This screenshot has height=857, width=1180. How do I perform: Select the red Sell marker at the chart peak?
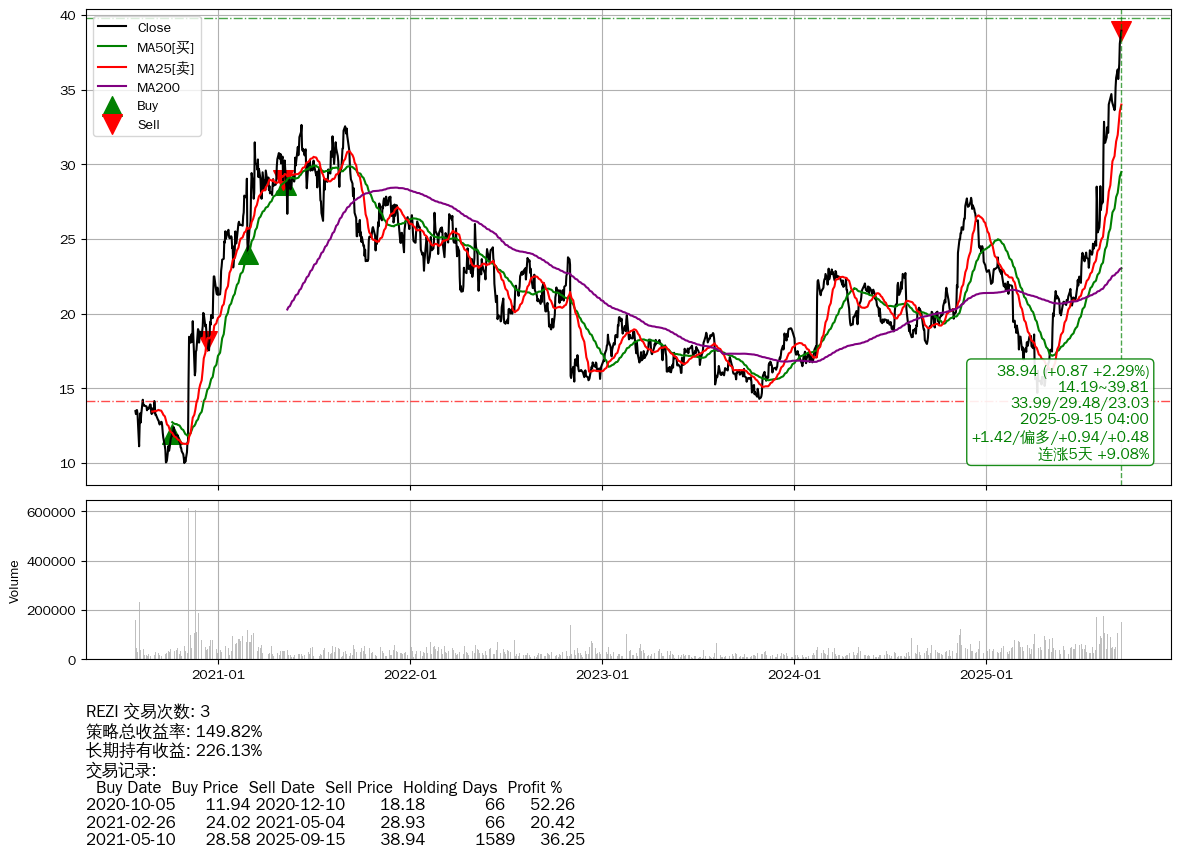point(1121,31)
